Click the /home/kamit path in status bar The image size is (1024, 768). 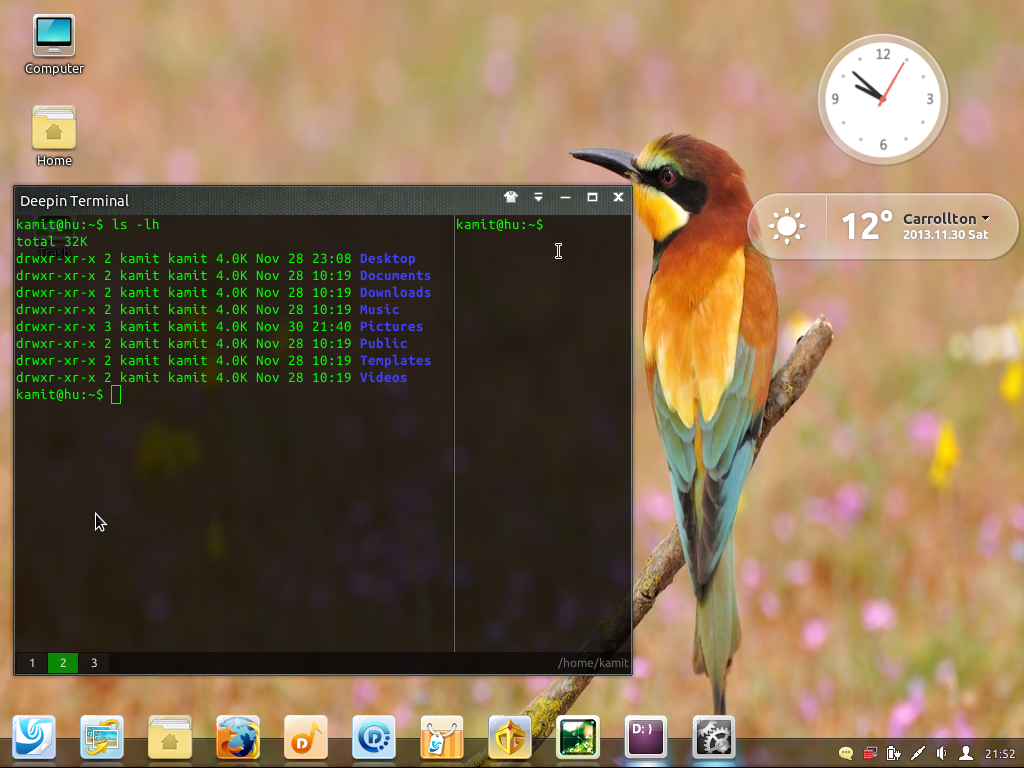coord(593,663)
